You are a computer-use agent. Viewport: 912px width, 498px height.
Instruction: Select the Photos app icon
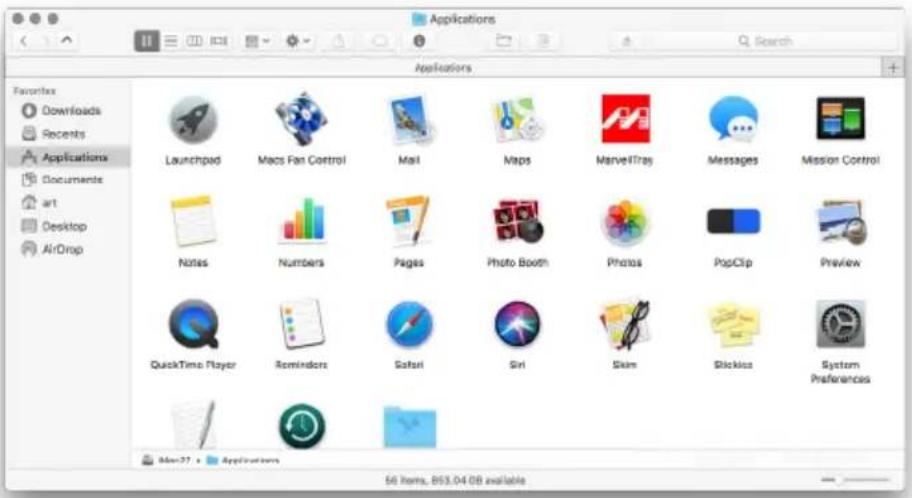[625, 222]
